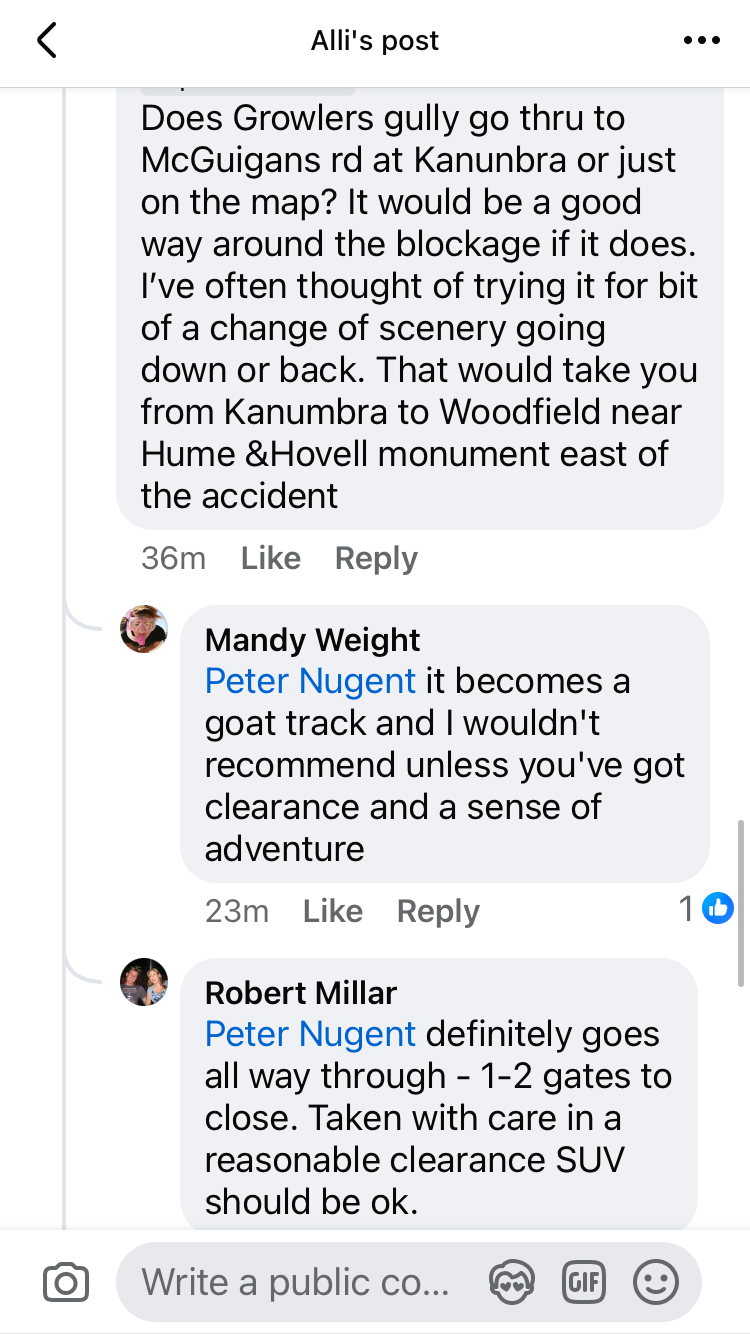The width and height of the screenshot is (750, 1334).
Task: Reply to the 36m-old comment
Action: tap(376, 558)
